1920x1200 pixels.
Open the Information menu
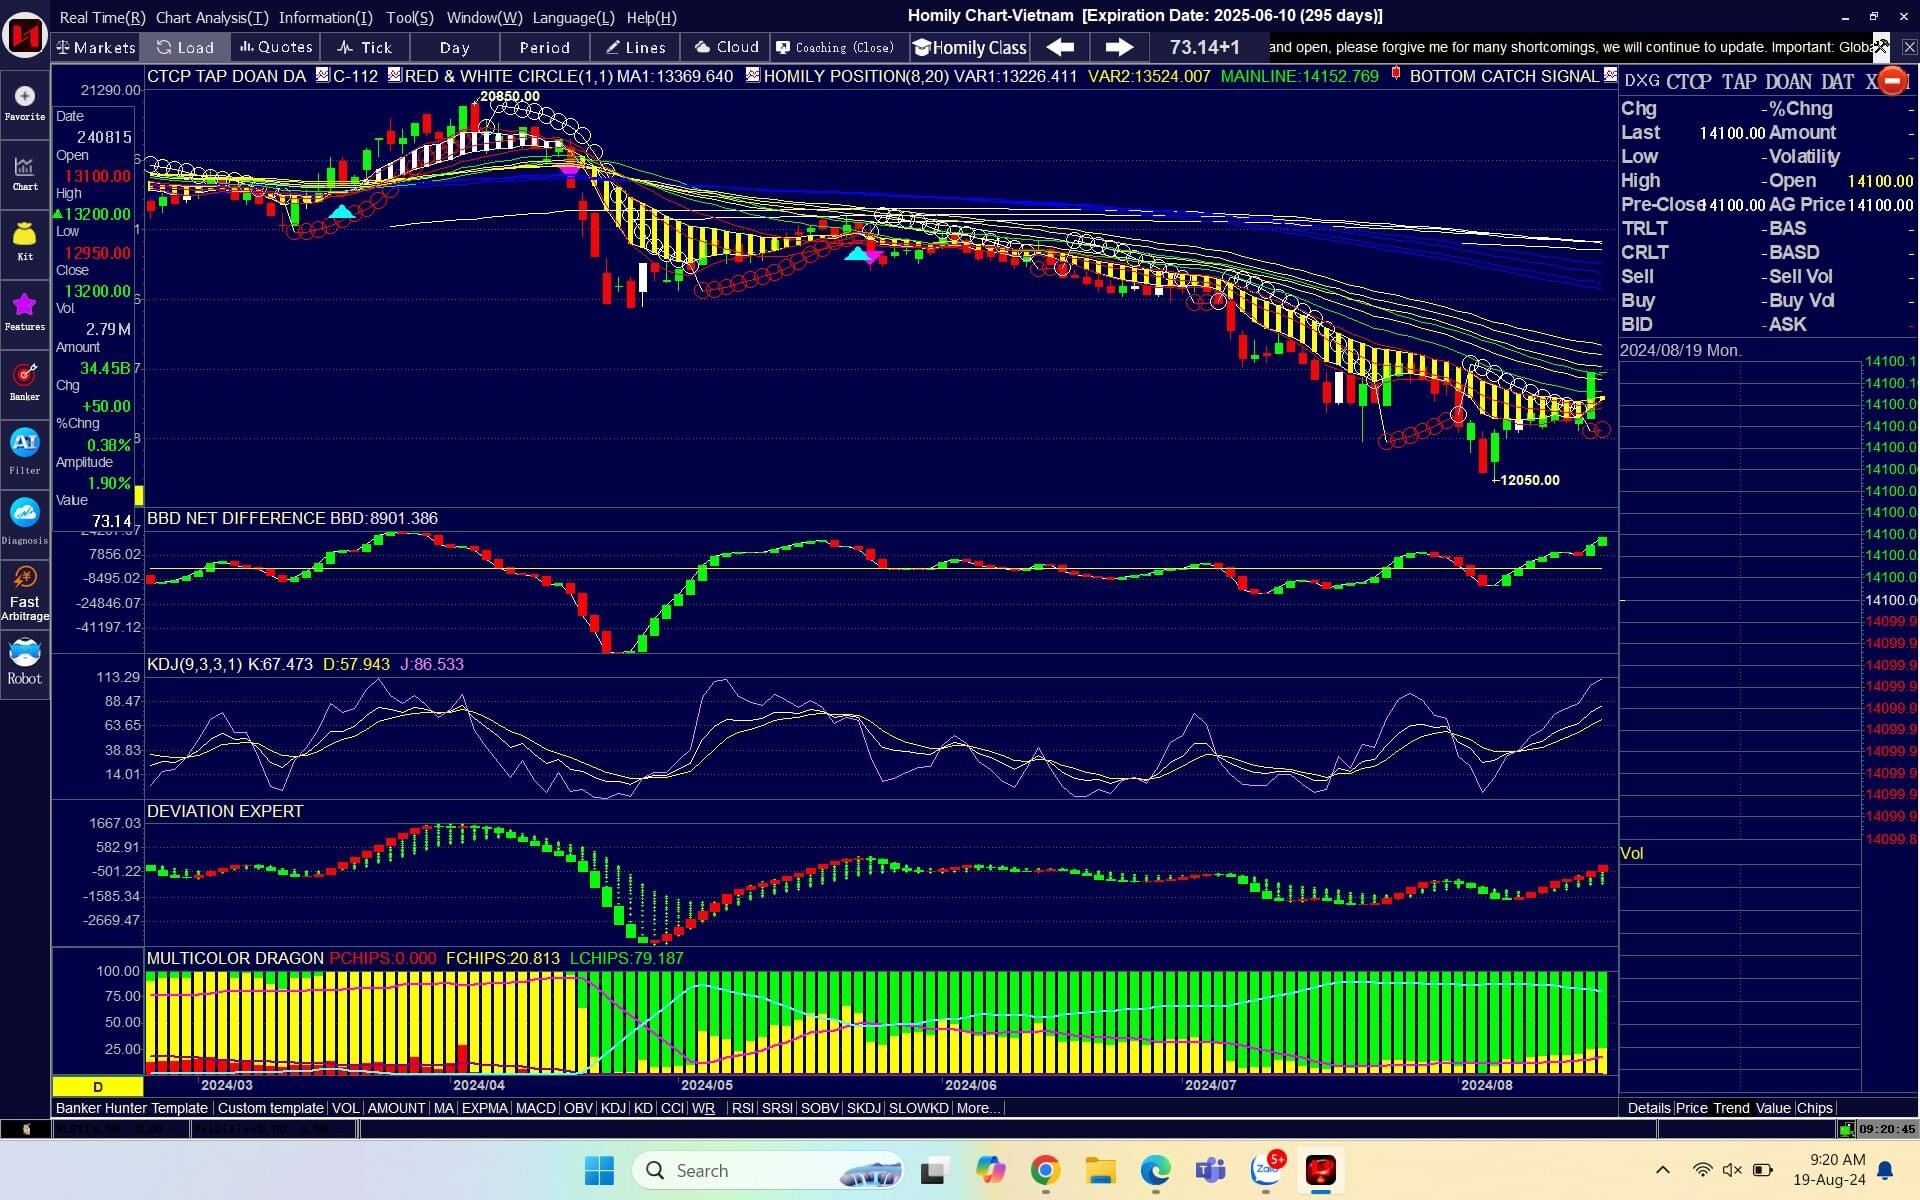(325, 17)
